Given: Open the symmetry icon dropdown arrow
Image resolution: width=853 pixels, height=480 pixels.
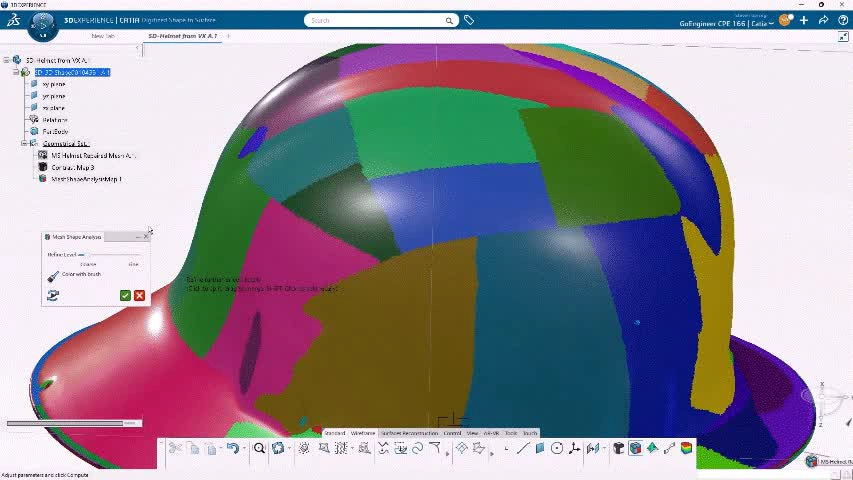Looking at the screenshot, I should coord(604,448).
